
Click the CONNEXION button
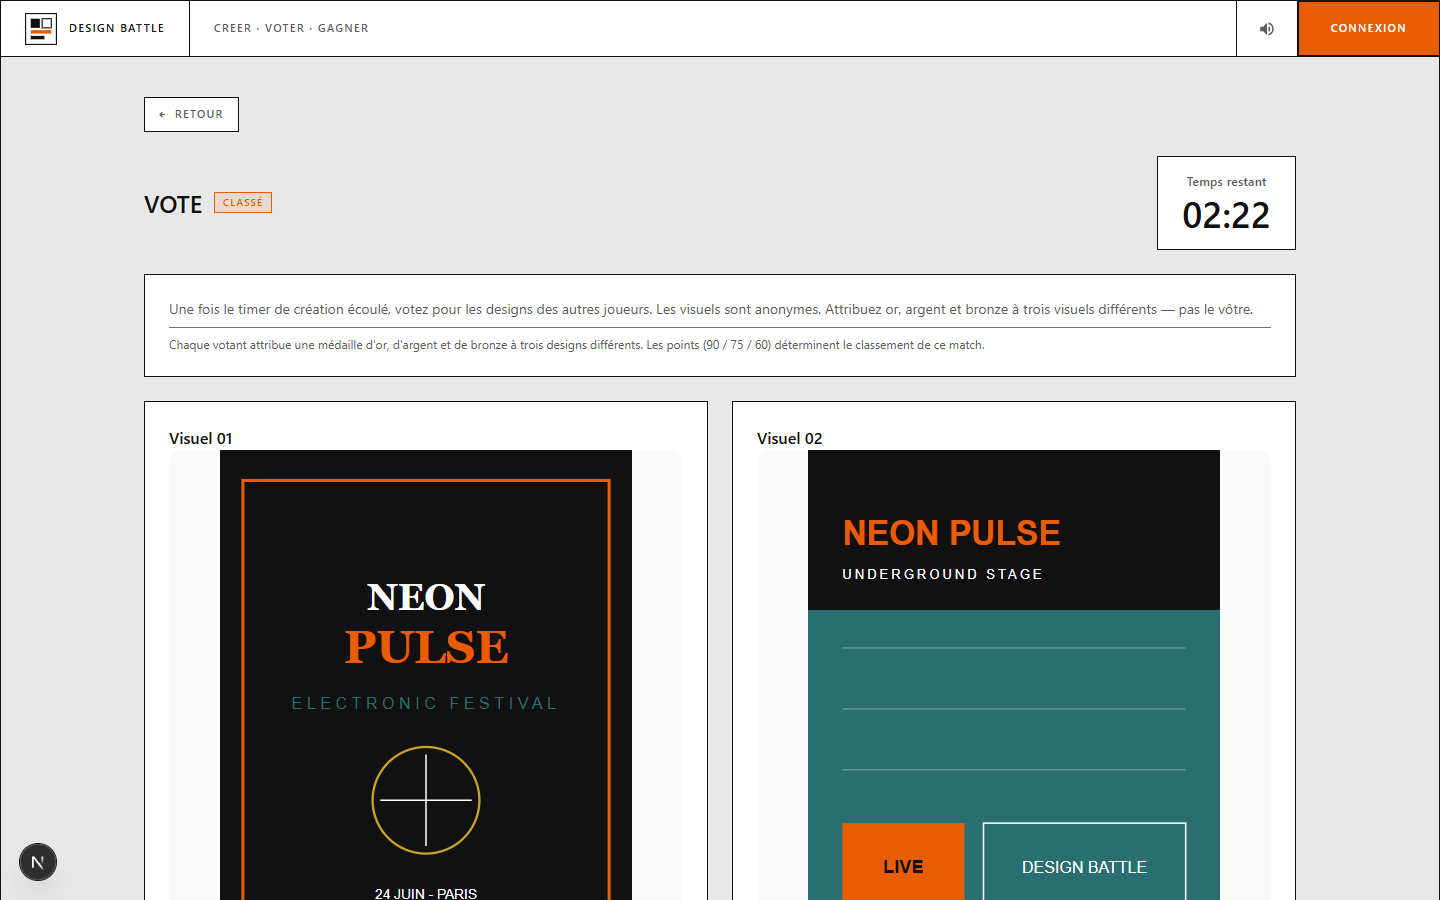[x=1368, y=28]
